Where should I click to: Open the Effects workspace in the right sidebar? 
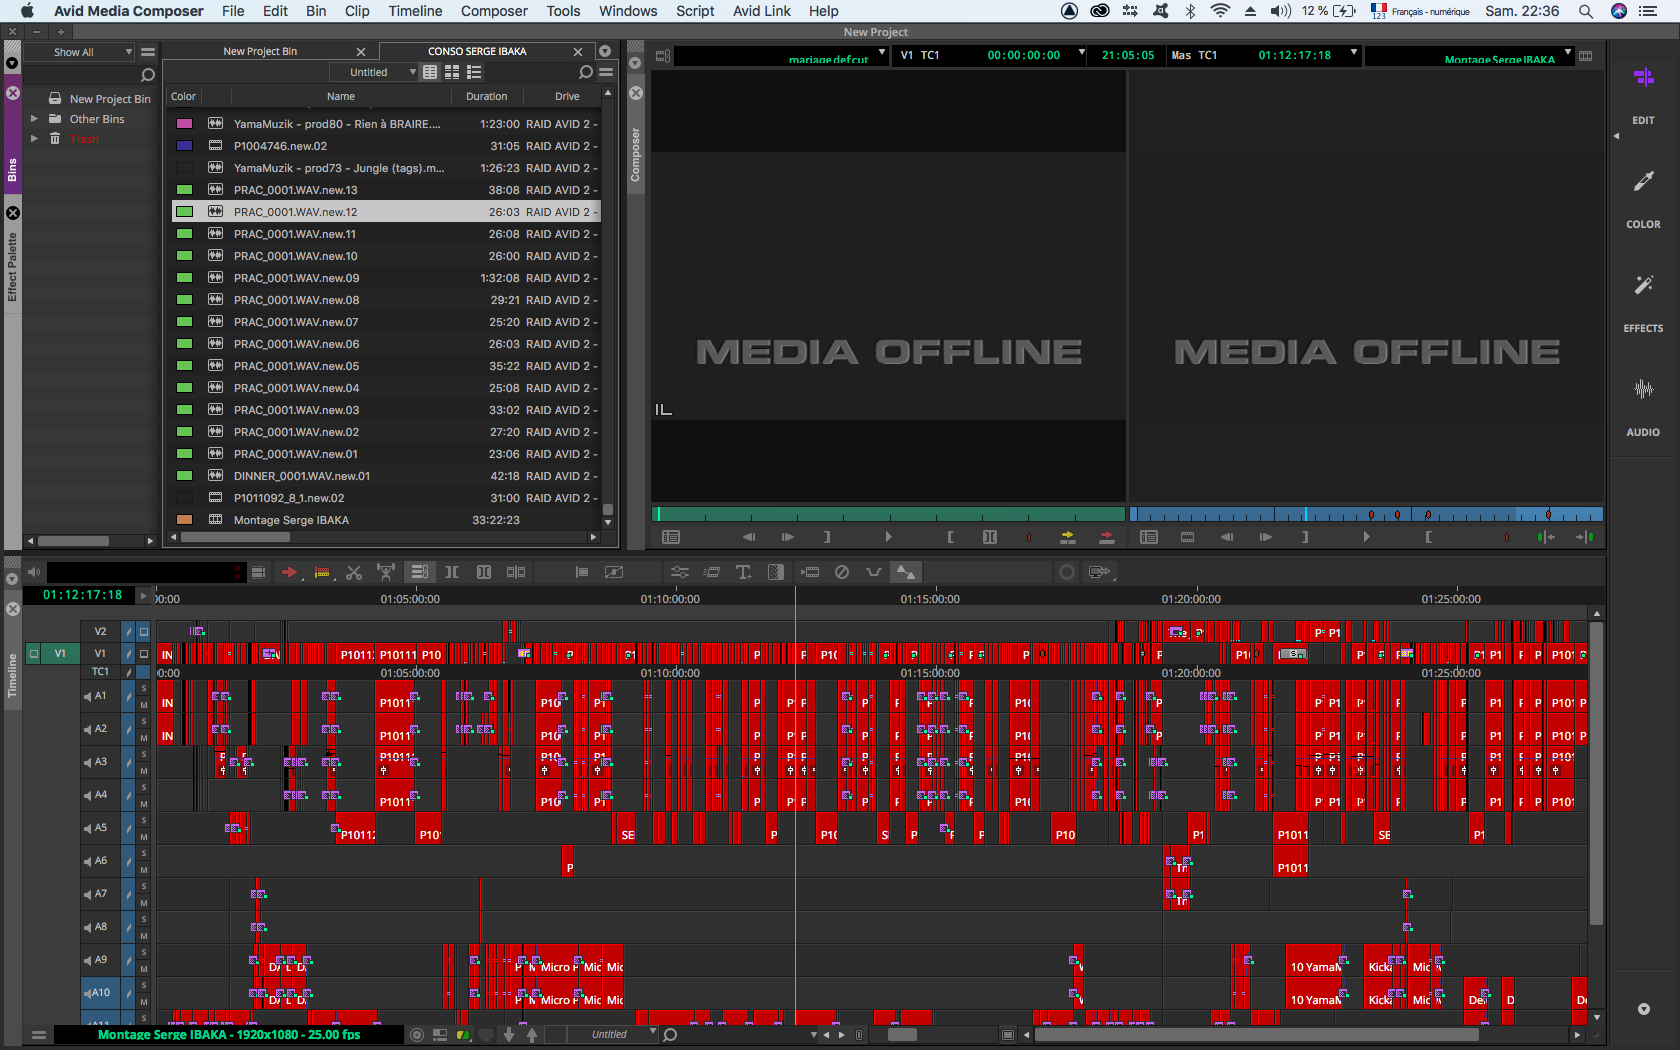coord(1642,299)
